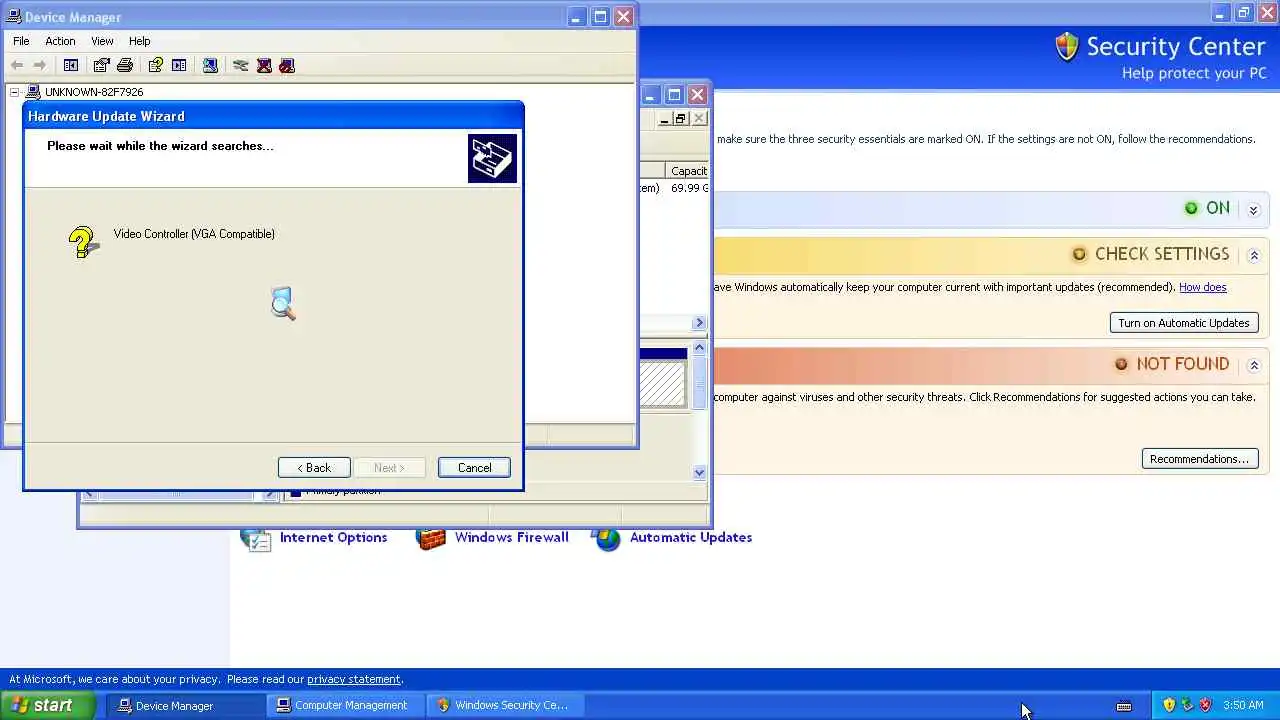This screenshot has height=720, width=1280.
Task: Click the Back button in the wizard
Action: tap(314, 468)
